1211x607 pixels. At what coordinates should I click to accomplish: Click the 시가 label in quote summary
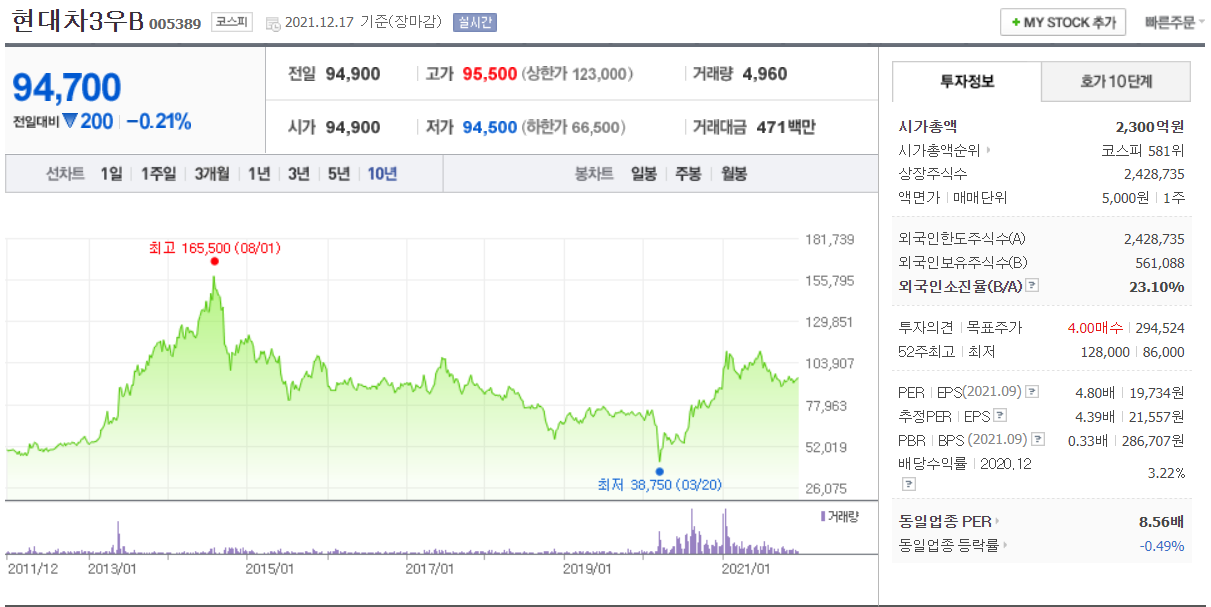tap(302, 127)
